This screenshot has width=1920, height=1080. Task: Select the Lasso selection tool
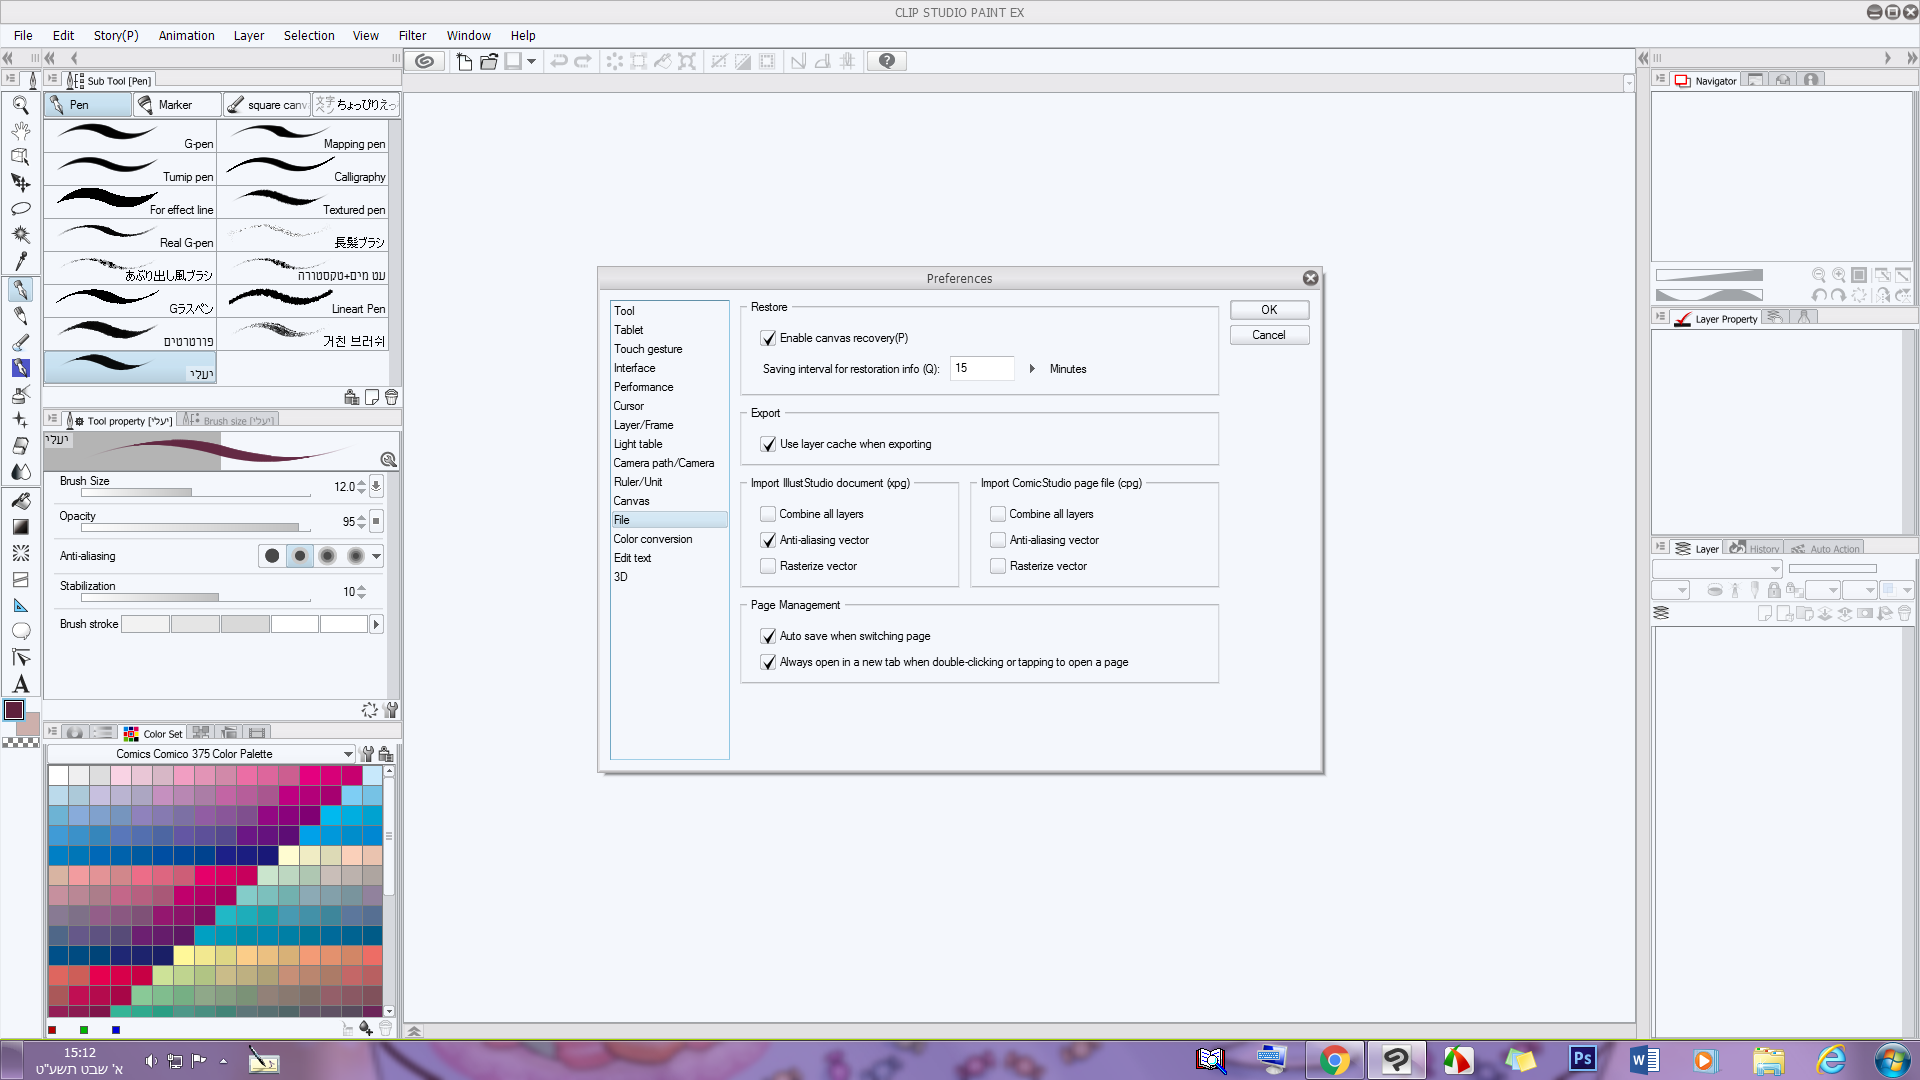click(20, 209)
